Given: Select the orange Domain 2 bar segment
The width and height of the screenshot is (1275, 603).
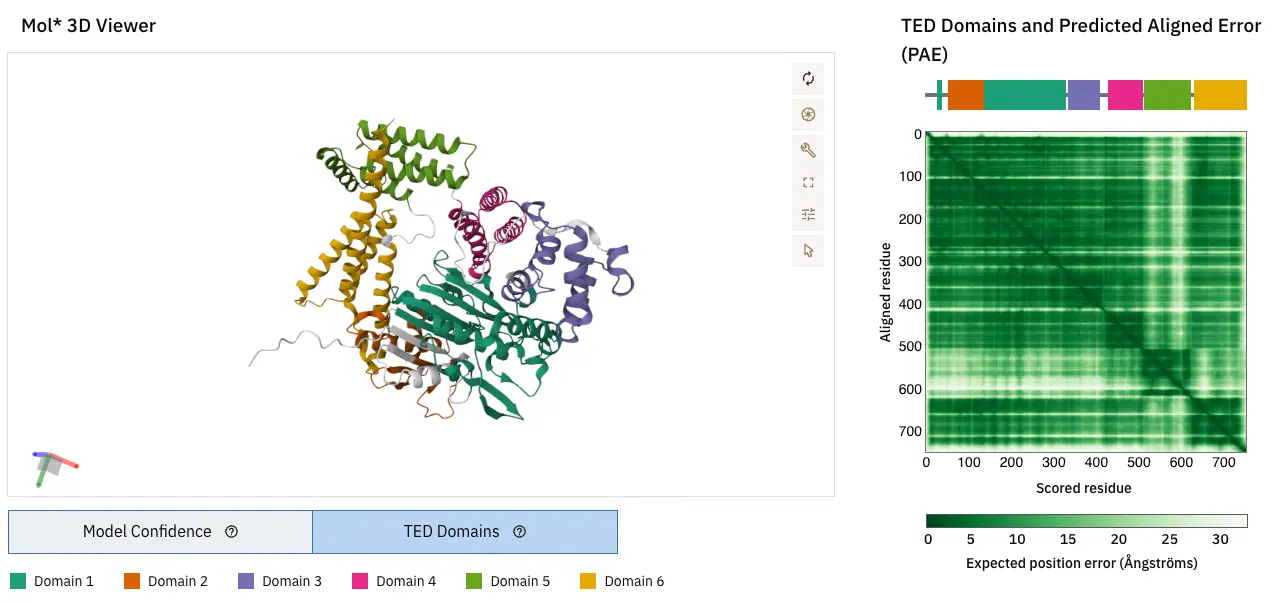Looking at the screenshot, I should point(965,95).
